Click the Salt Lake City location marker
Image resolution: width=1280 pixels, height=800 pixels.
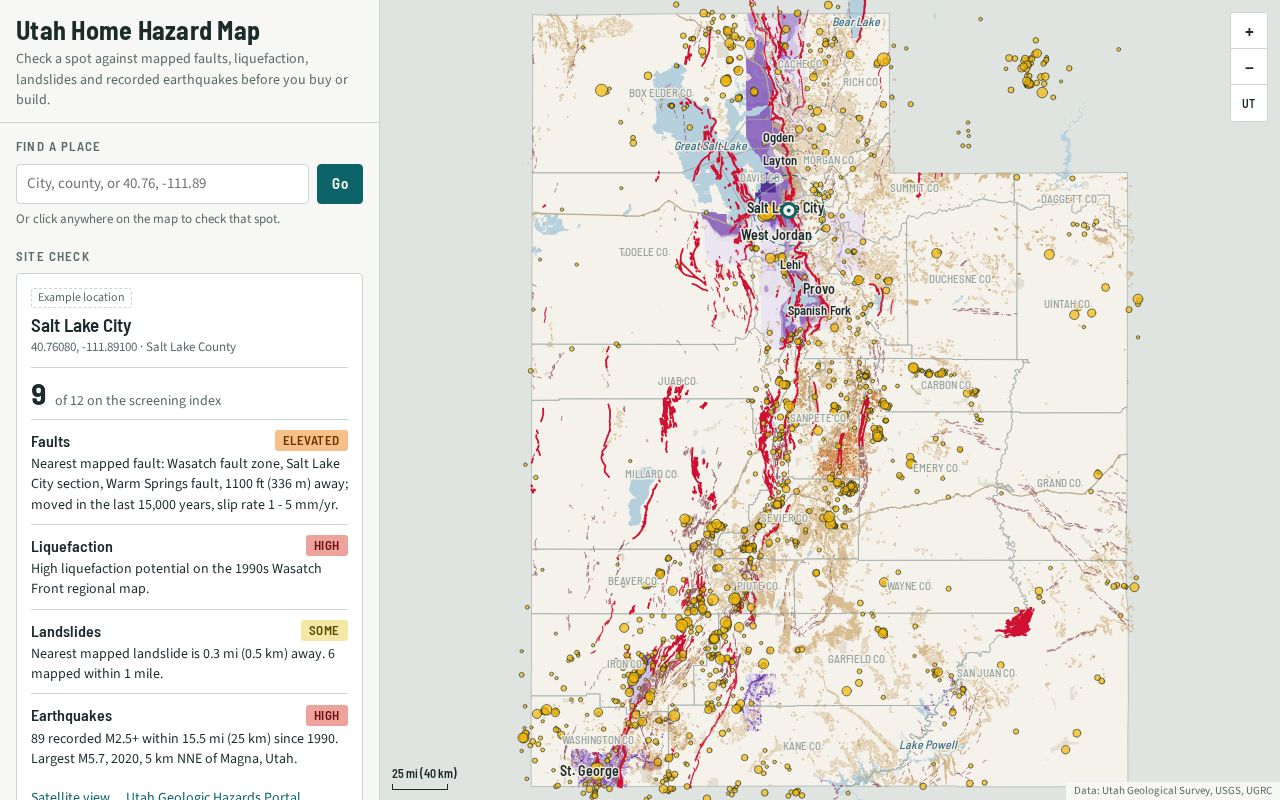pyautogui.click(x=788, y=210)
